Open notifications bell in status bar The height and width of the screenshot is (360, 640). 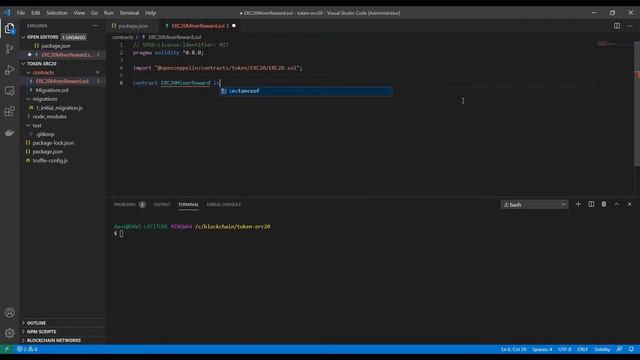631,349
